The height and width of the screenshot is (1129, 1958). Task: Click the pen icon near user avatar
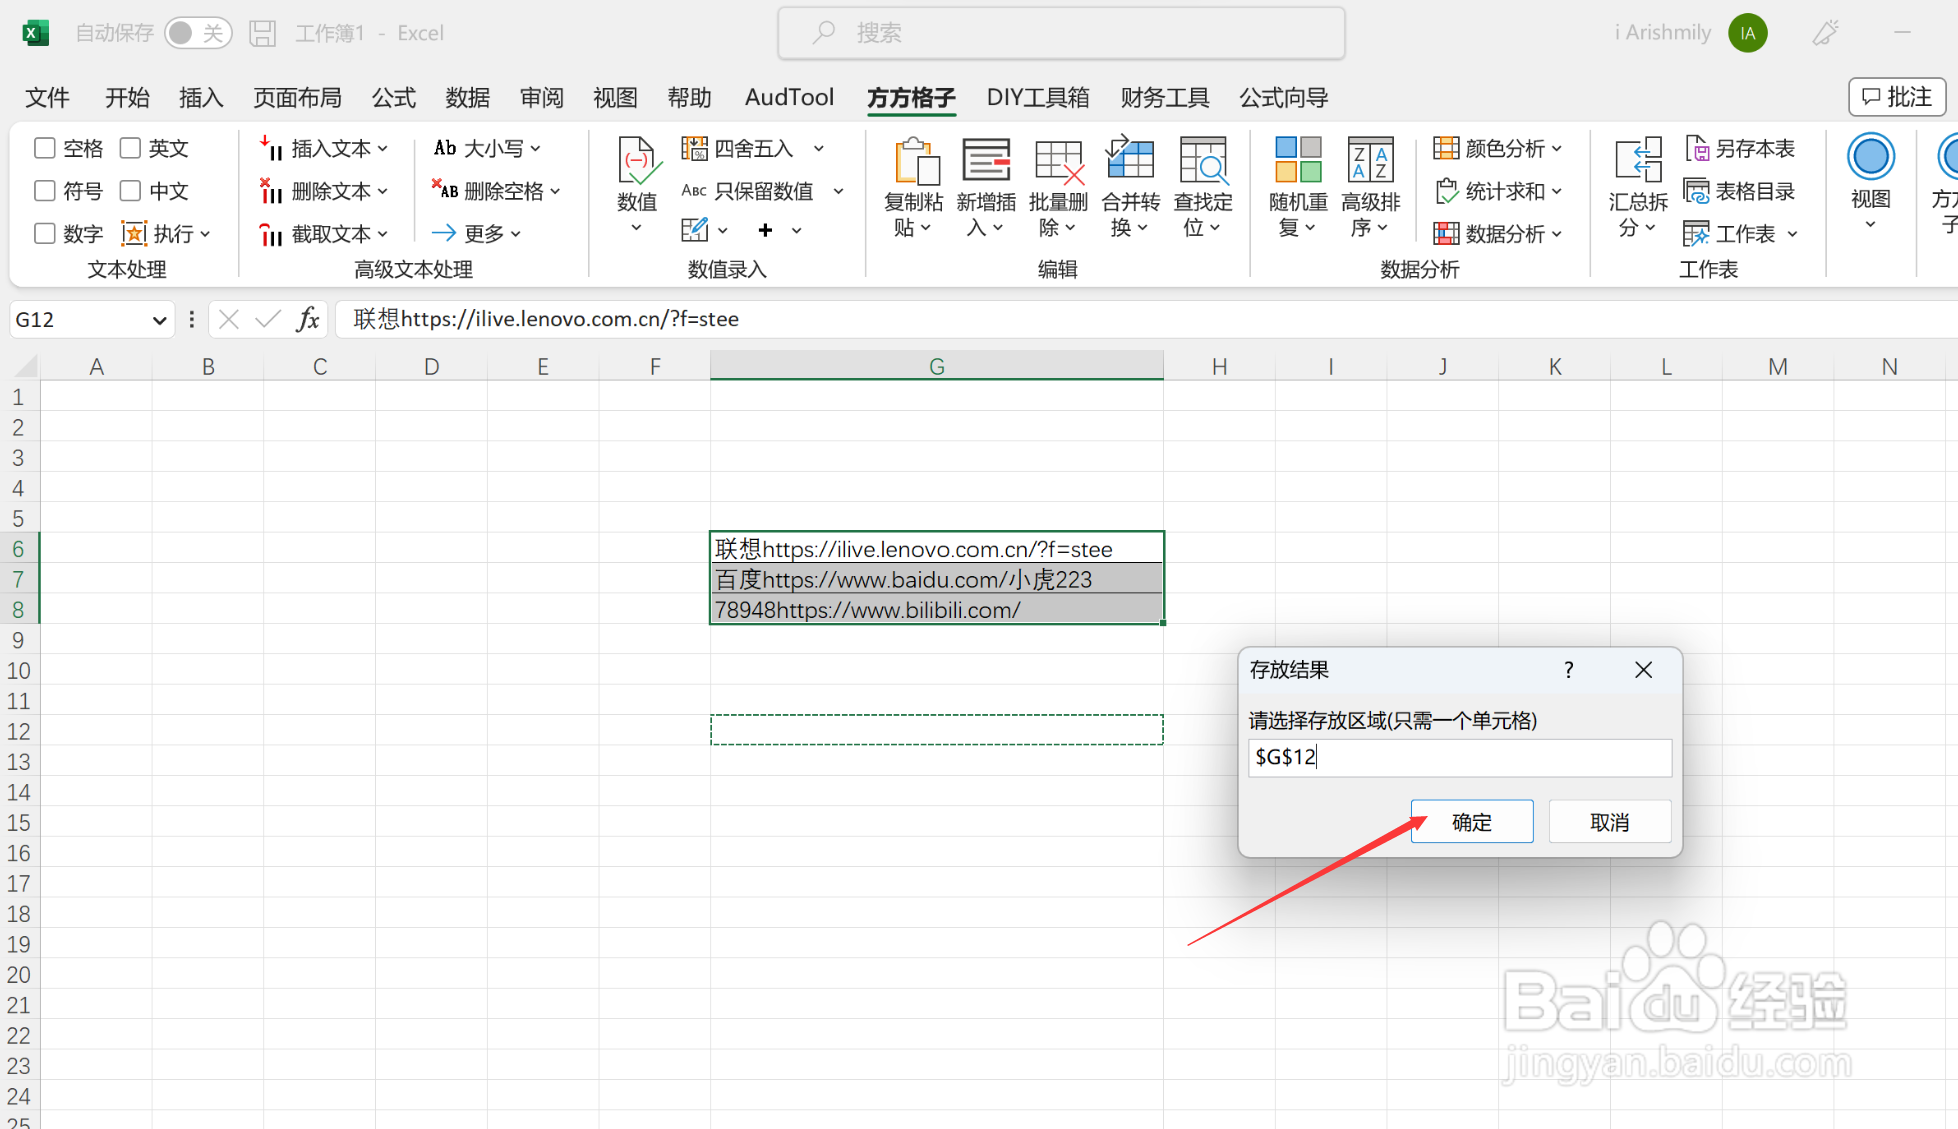pyautogui.click(x=1825, y=33)
